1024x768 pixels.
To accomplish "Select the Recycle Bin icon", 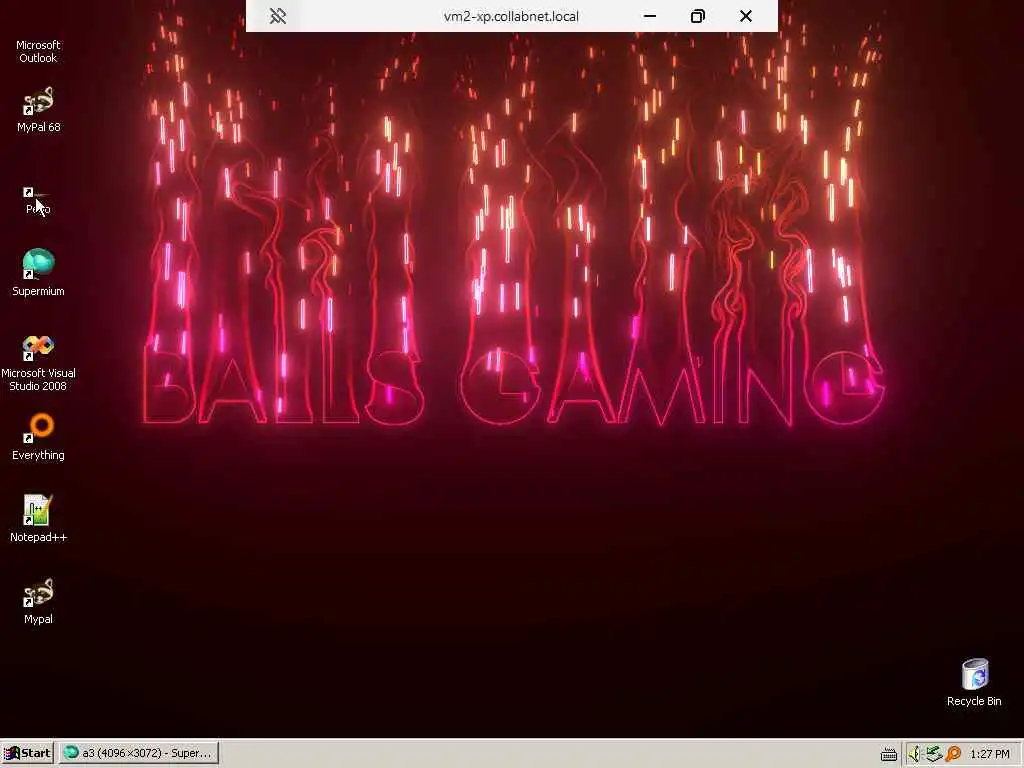I will 974,675.
